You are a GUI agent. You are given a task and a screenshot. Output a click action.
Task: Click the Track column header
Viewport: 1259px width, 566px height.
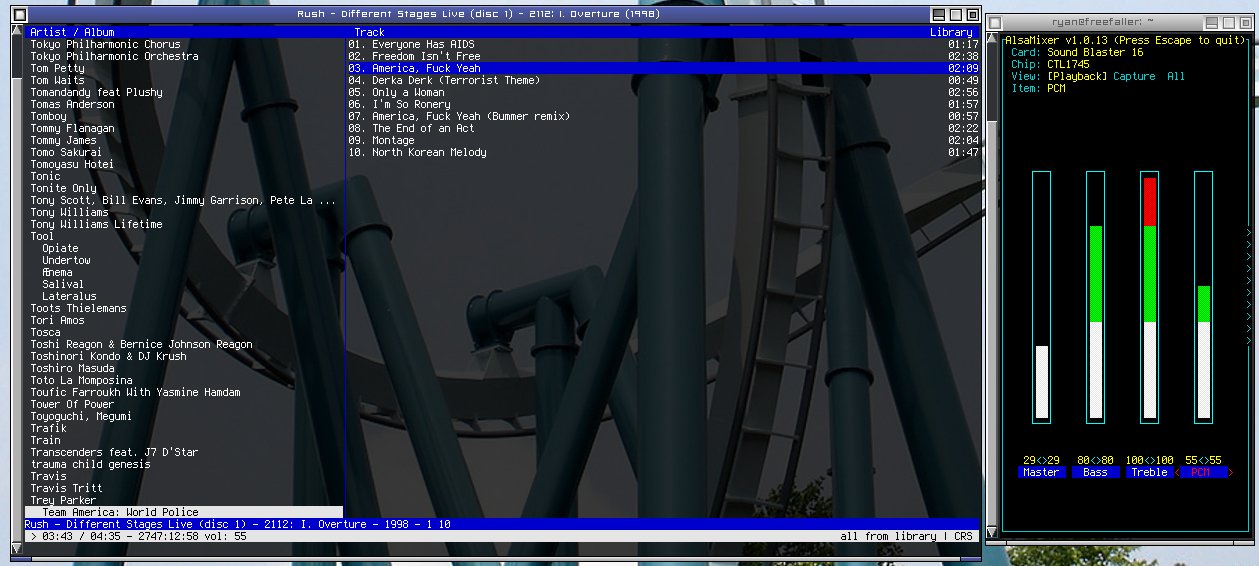click(369, 32)
